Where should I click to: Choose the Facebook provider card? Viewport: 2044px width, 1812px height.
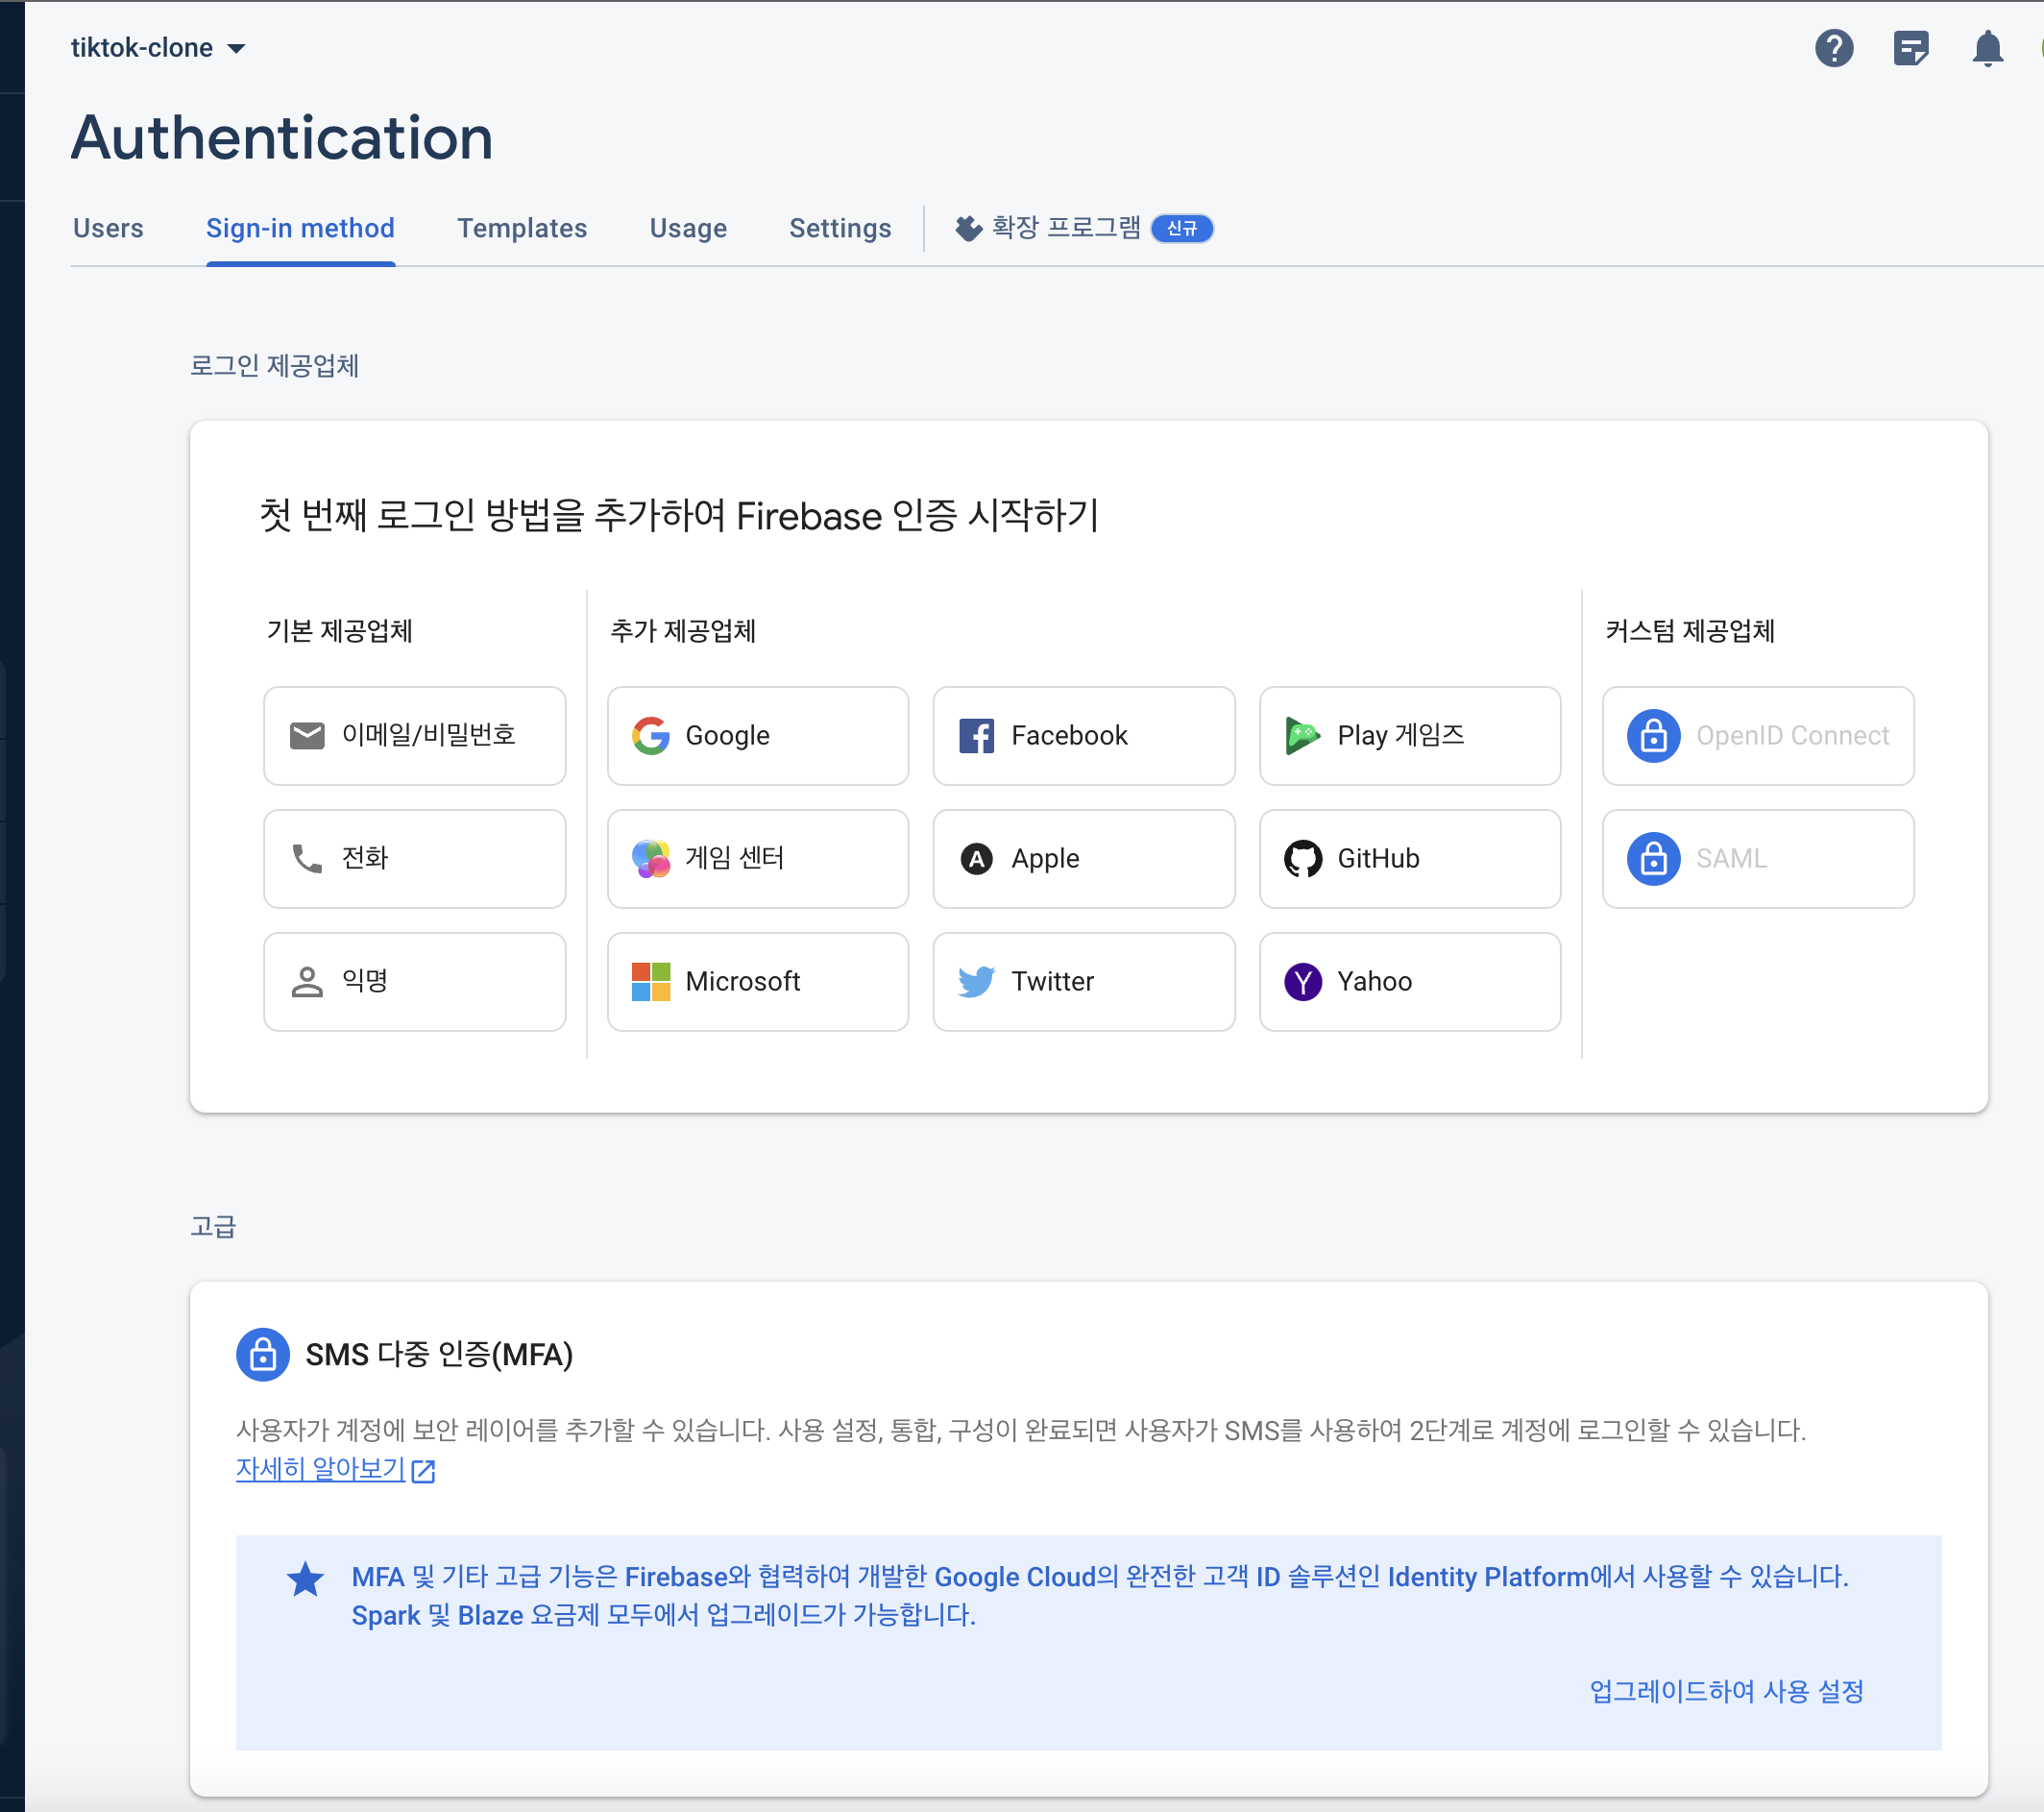(x=1083, y=735)
